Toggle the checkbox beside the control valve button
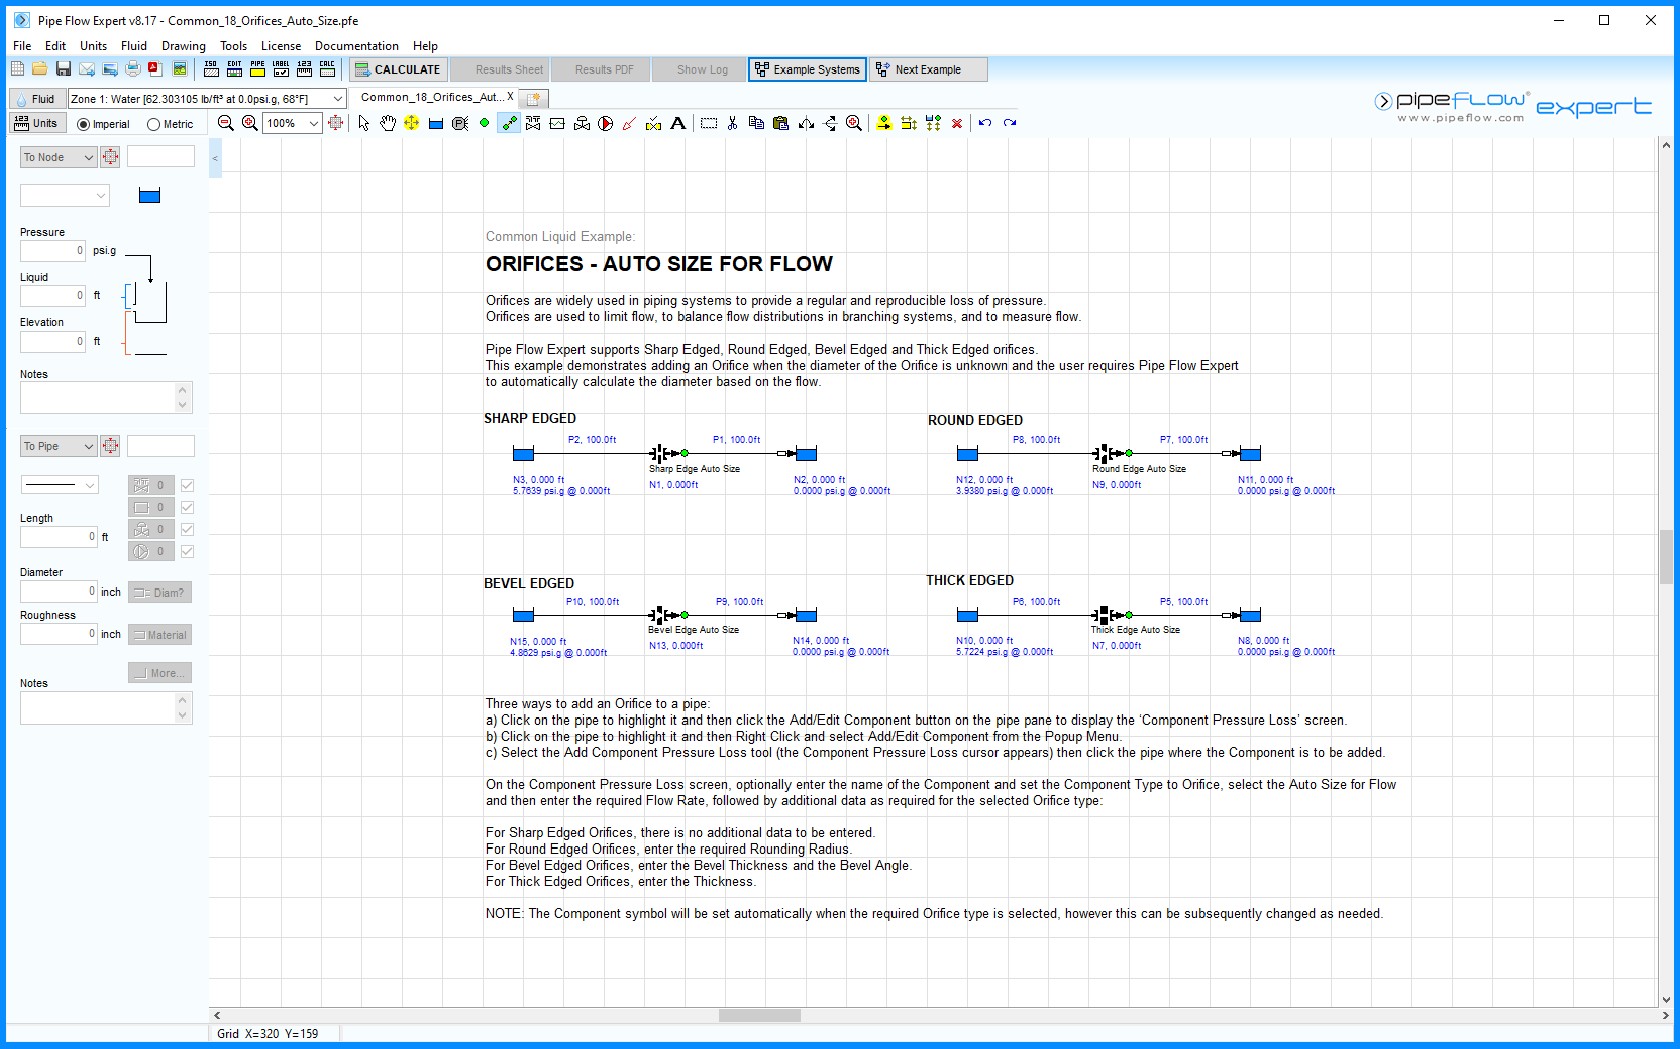This screenshot has height=1049, width=1680. (x=187, y=529)
